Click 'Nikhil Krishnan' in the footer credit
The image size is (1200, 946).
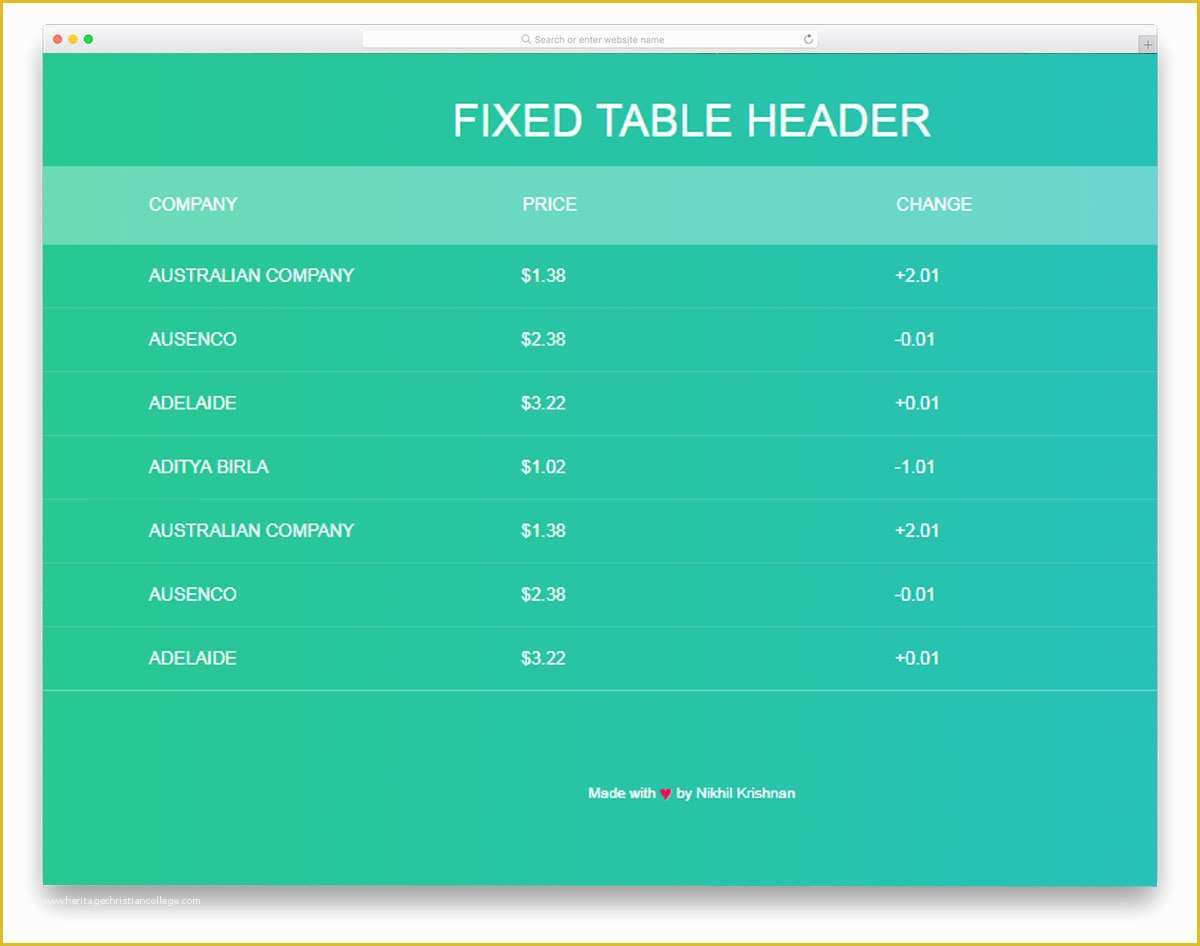(746, 793)
